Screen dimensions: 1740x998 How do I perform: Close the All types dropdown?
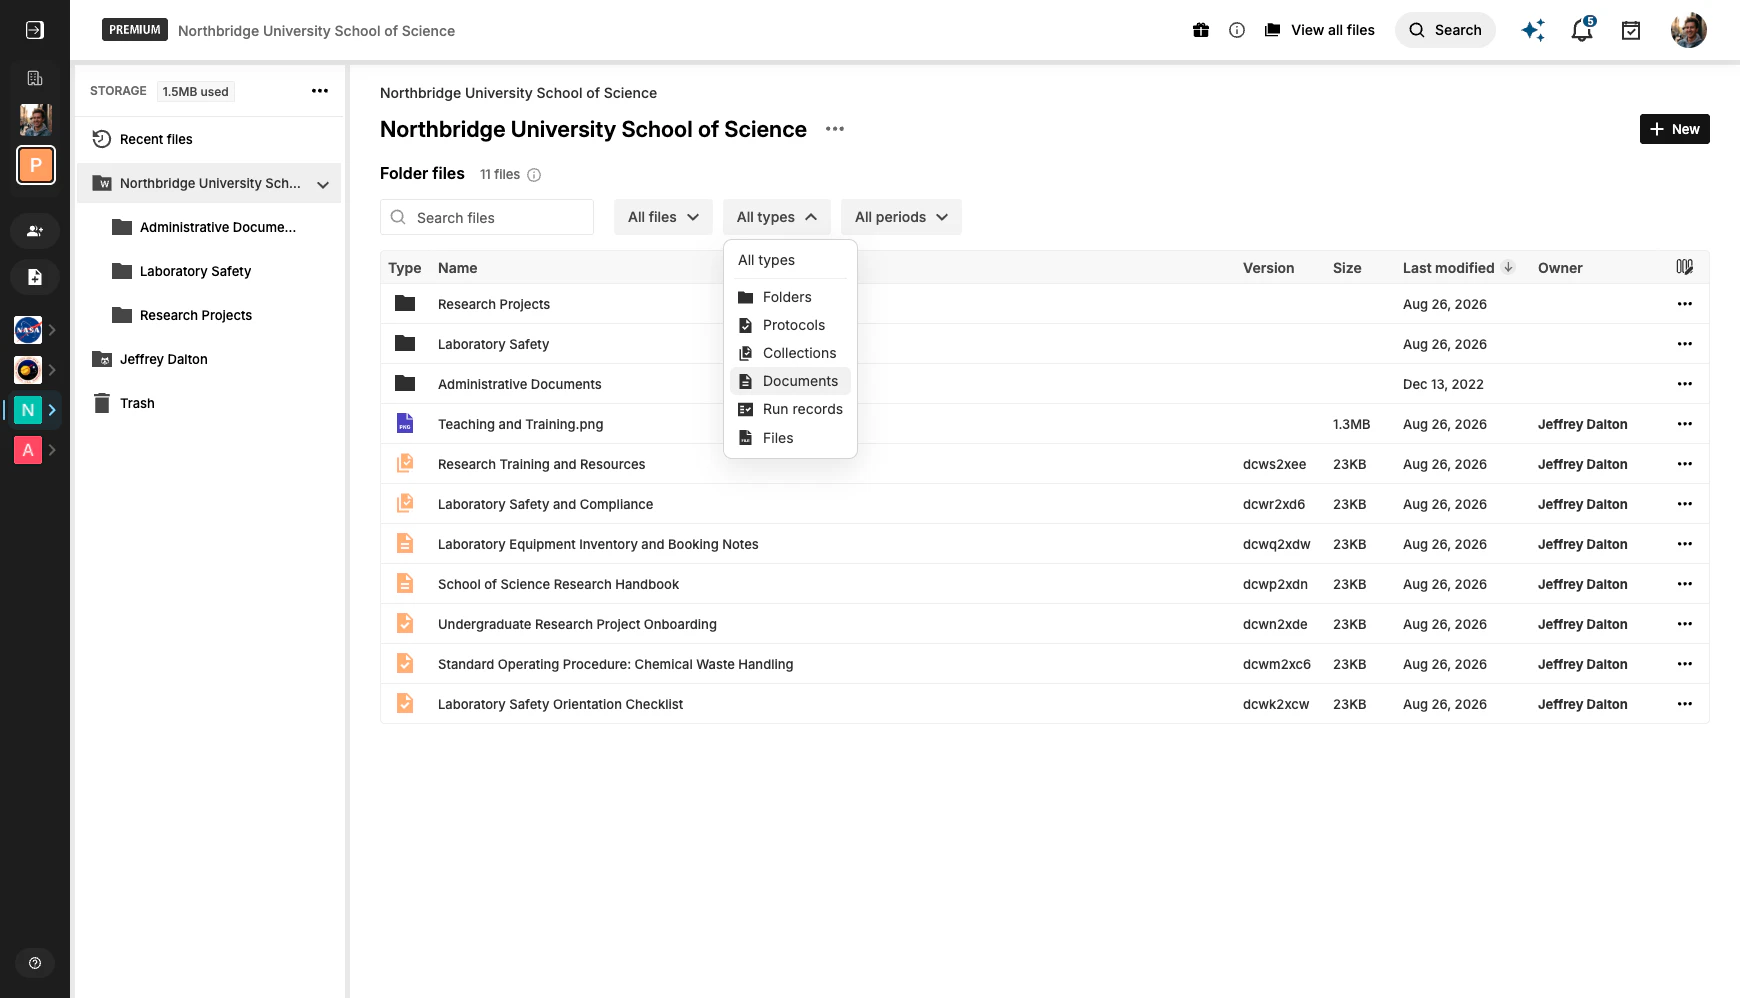point(777,217)
